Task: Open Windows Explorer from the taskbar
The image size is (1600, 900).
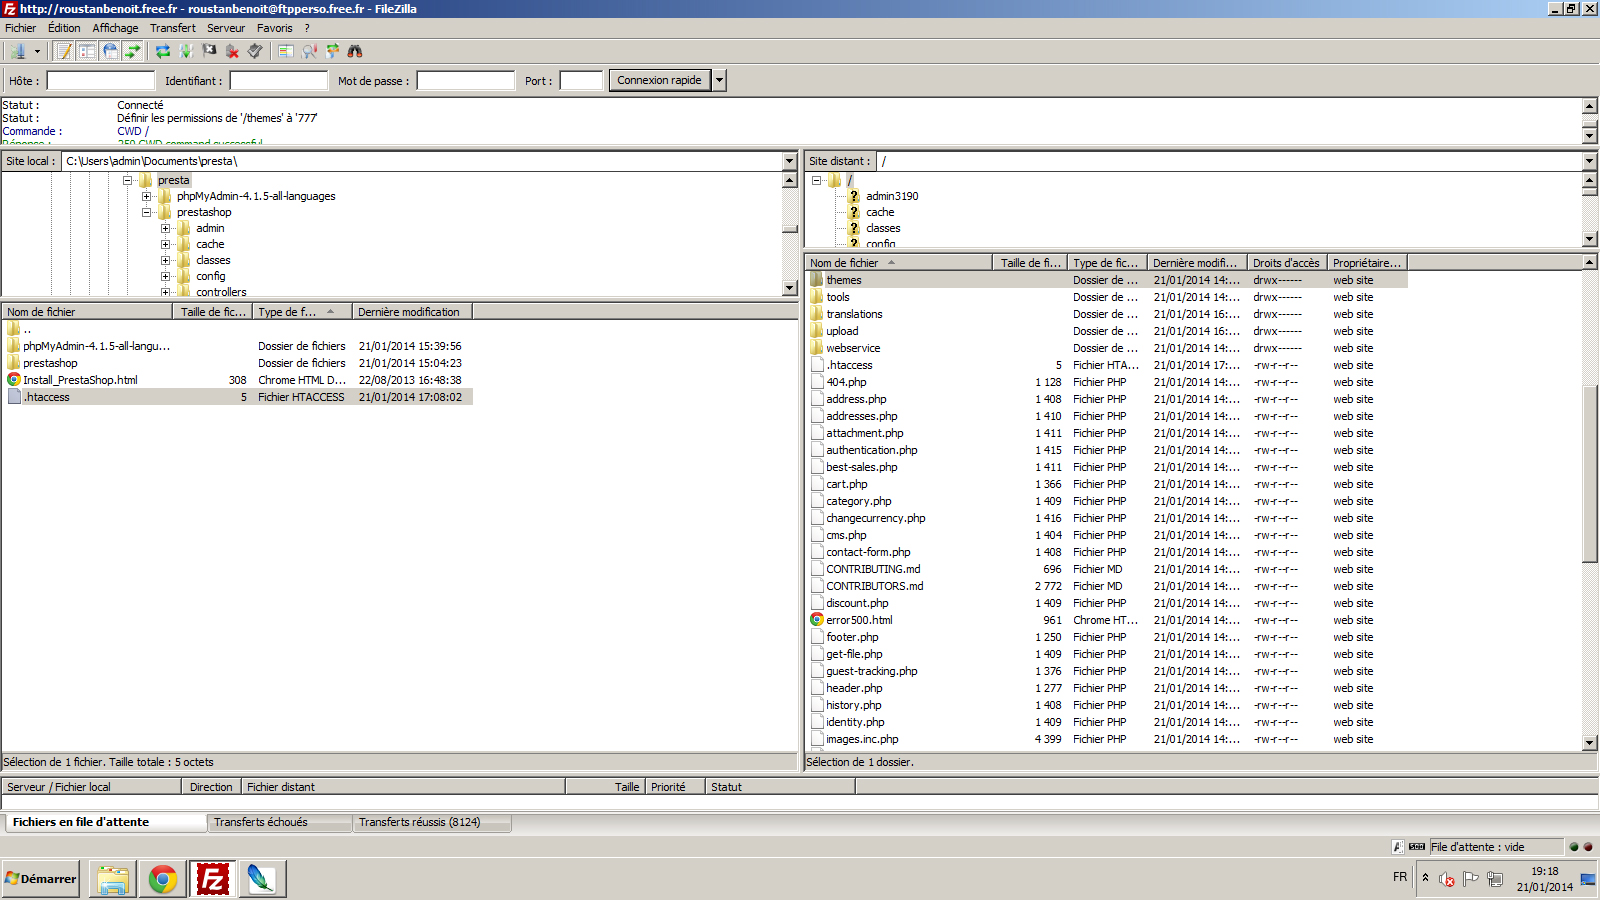Action: tap(113, 879)
